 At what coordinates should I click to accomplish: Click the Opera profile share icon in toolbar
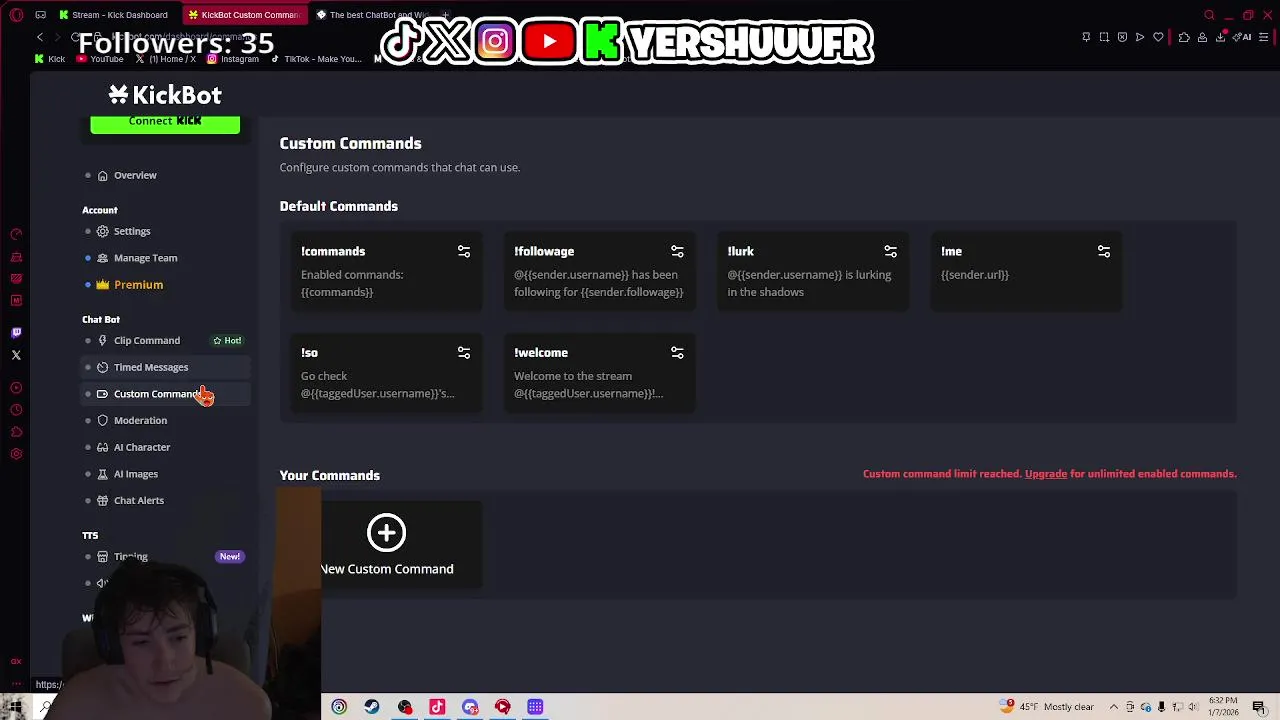[x=1202, y=37]
